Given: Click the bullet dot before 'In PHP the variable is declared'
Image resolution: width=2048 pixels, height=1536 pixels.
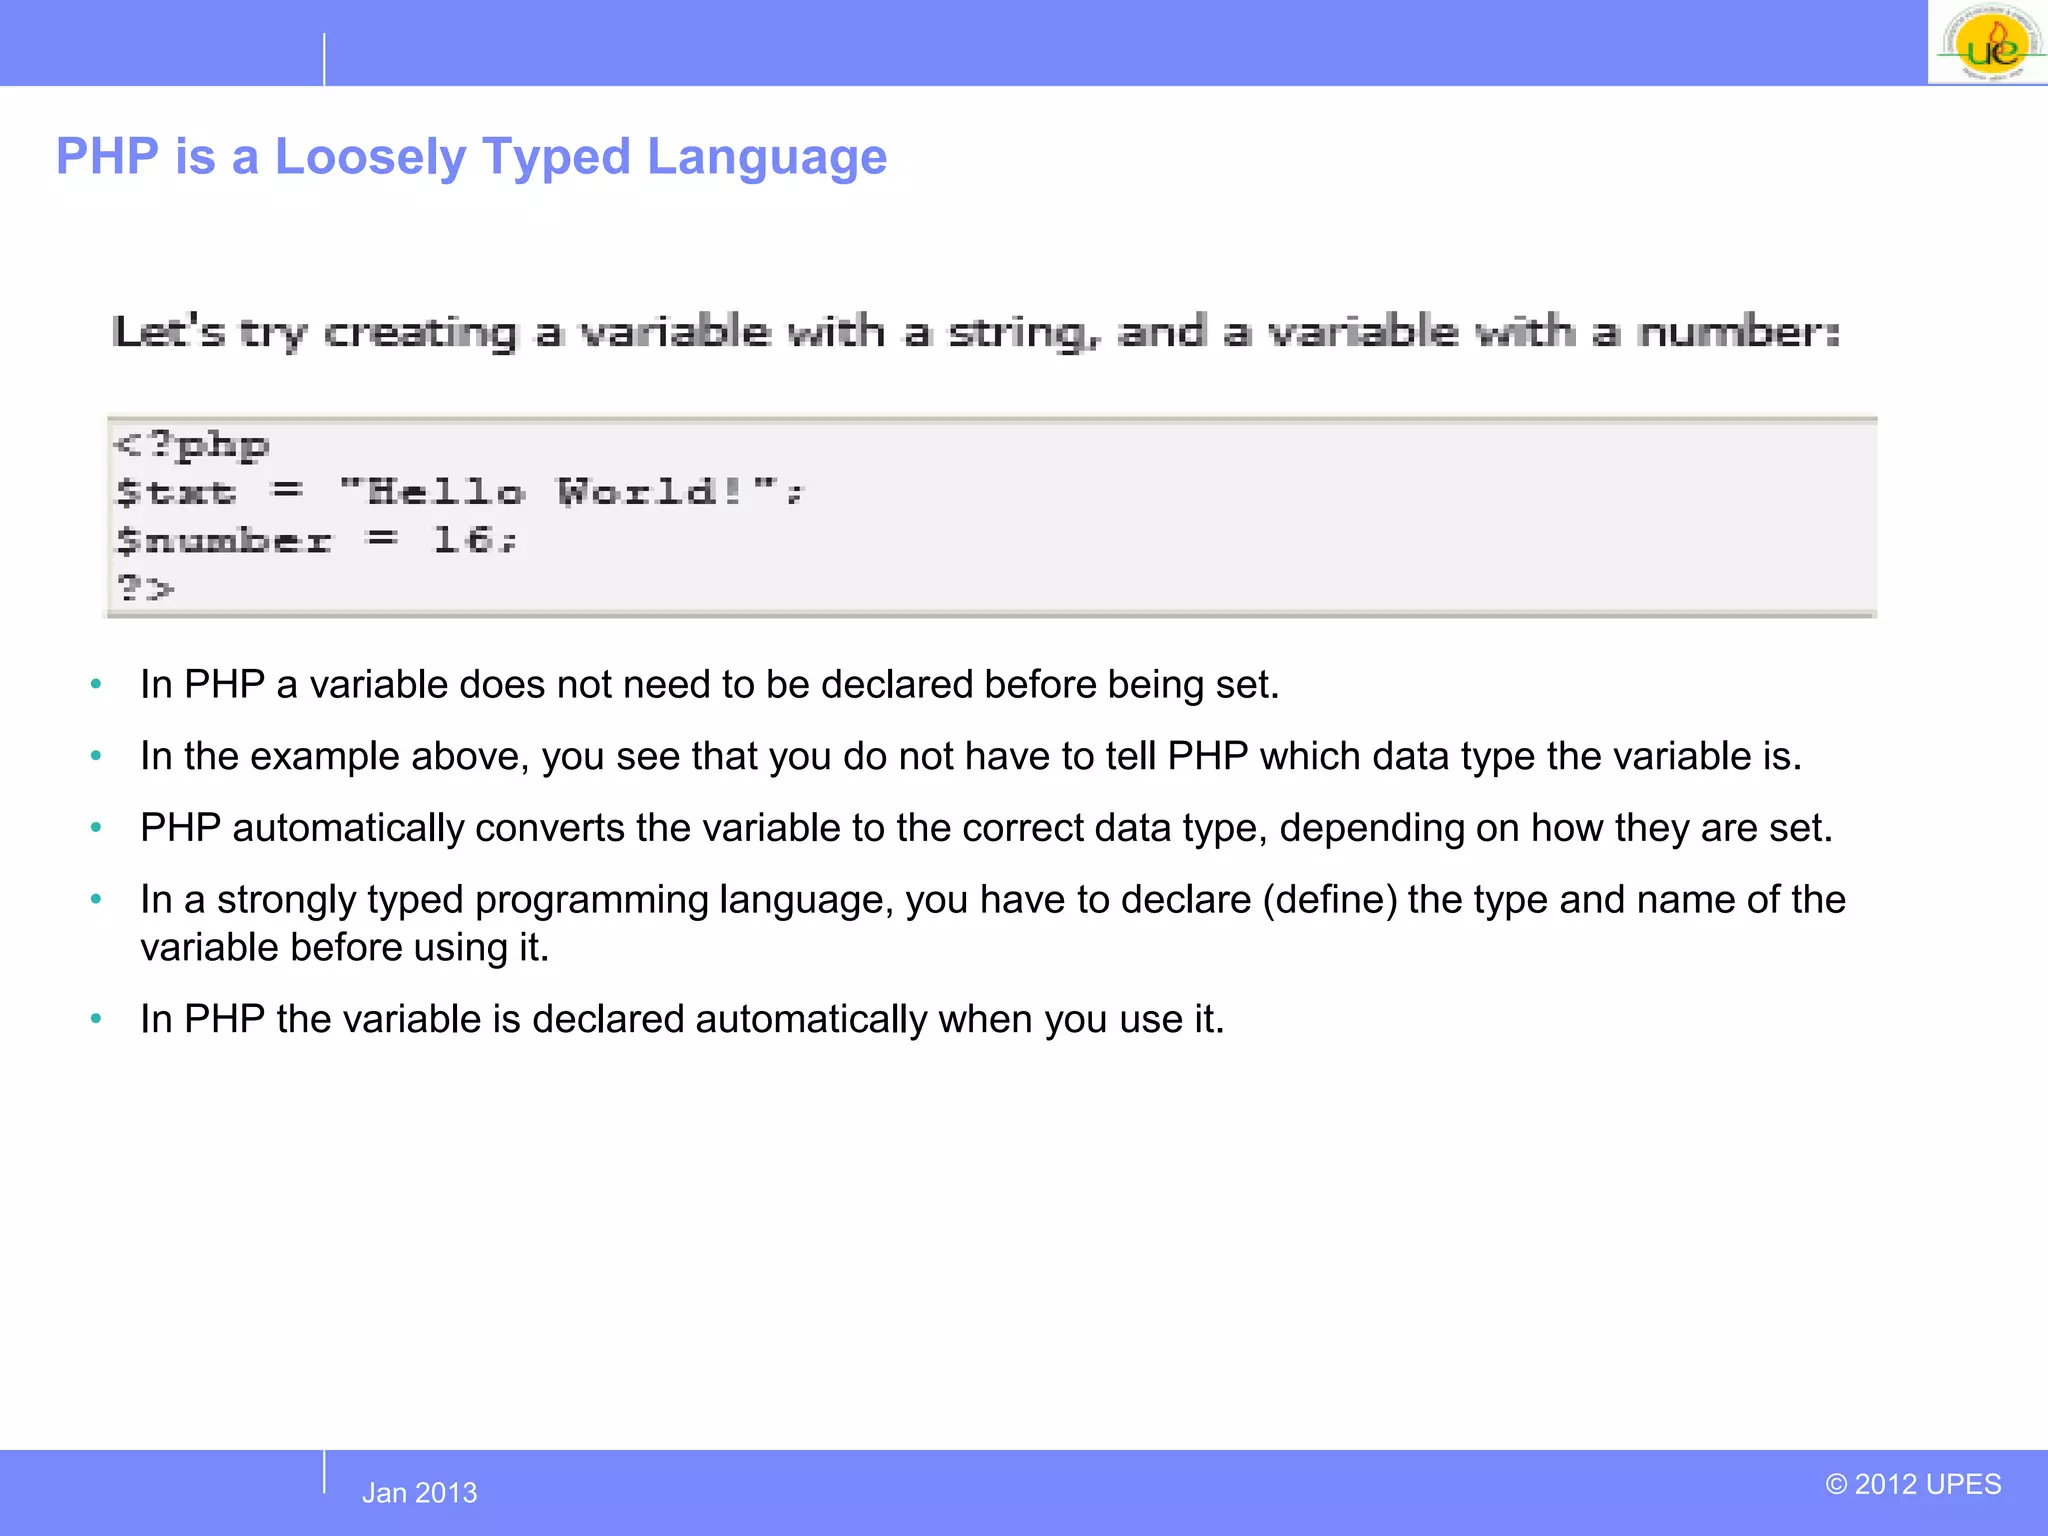Looking at the screenshot, I should 96,1020.
